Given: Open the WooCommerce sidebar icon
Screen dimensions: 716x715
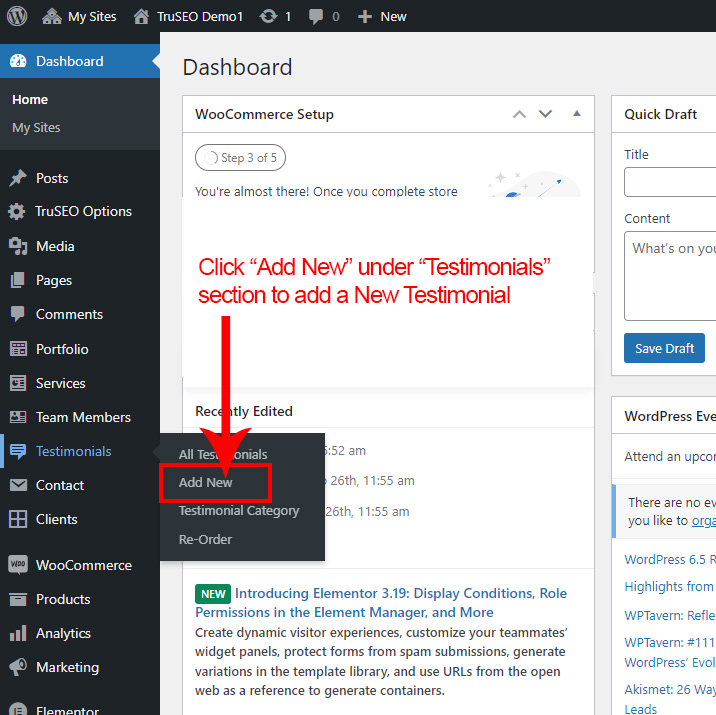Looking at the screenshot, I should point(18,565).
